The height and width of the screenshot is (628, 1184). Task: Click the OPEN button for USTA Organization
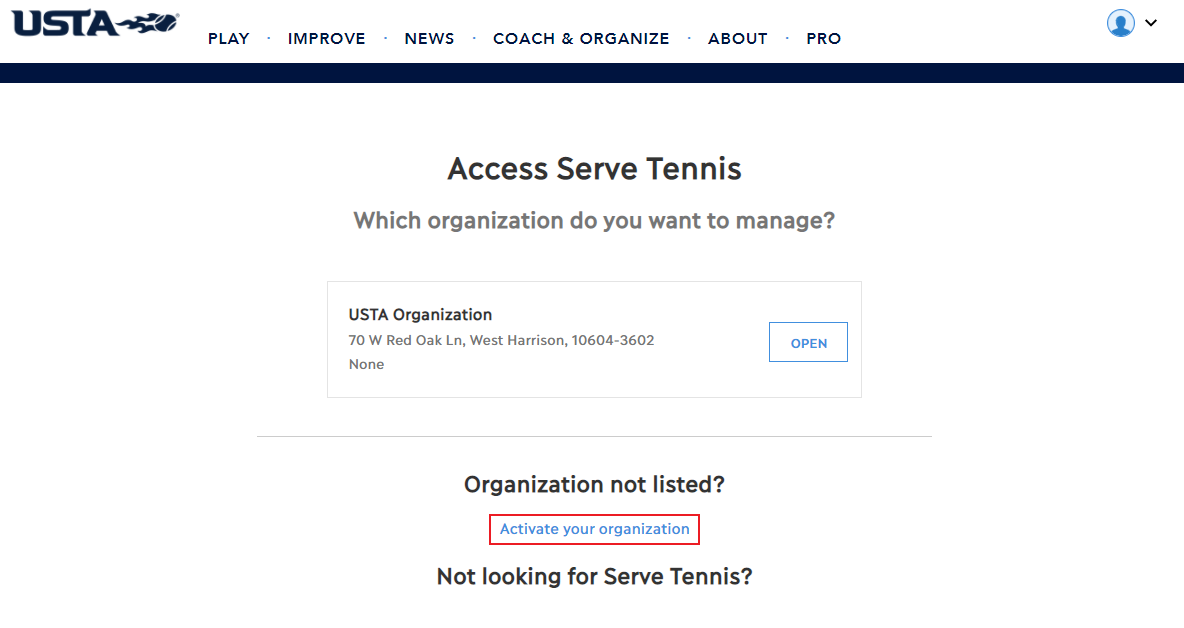point(808,343)
